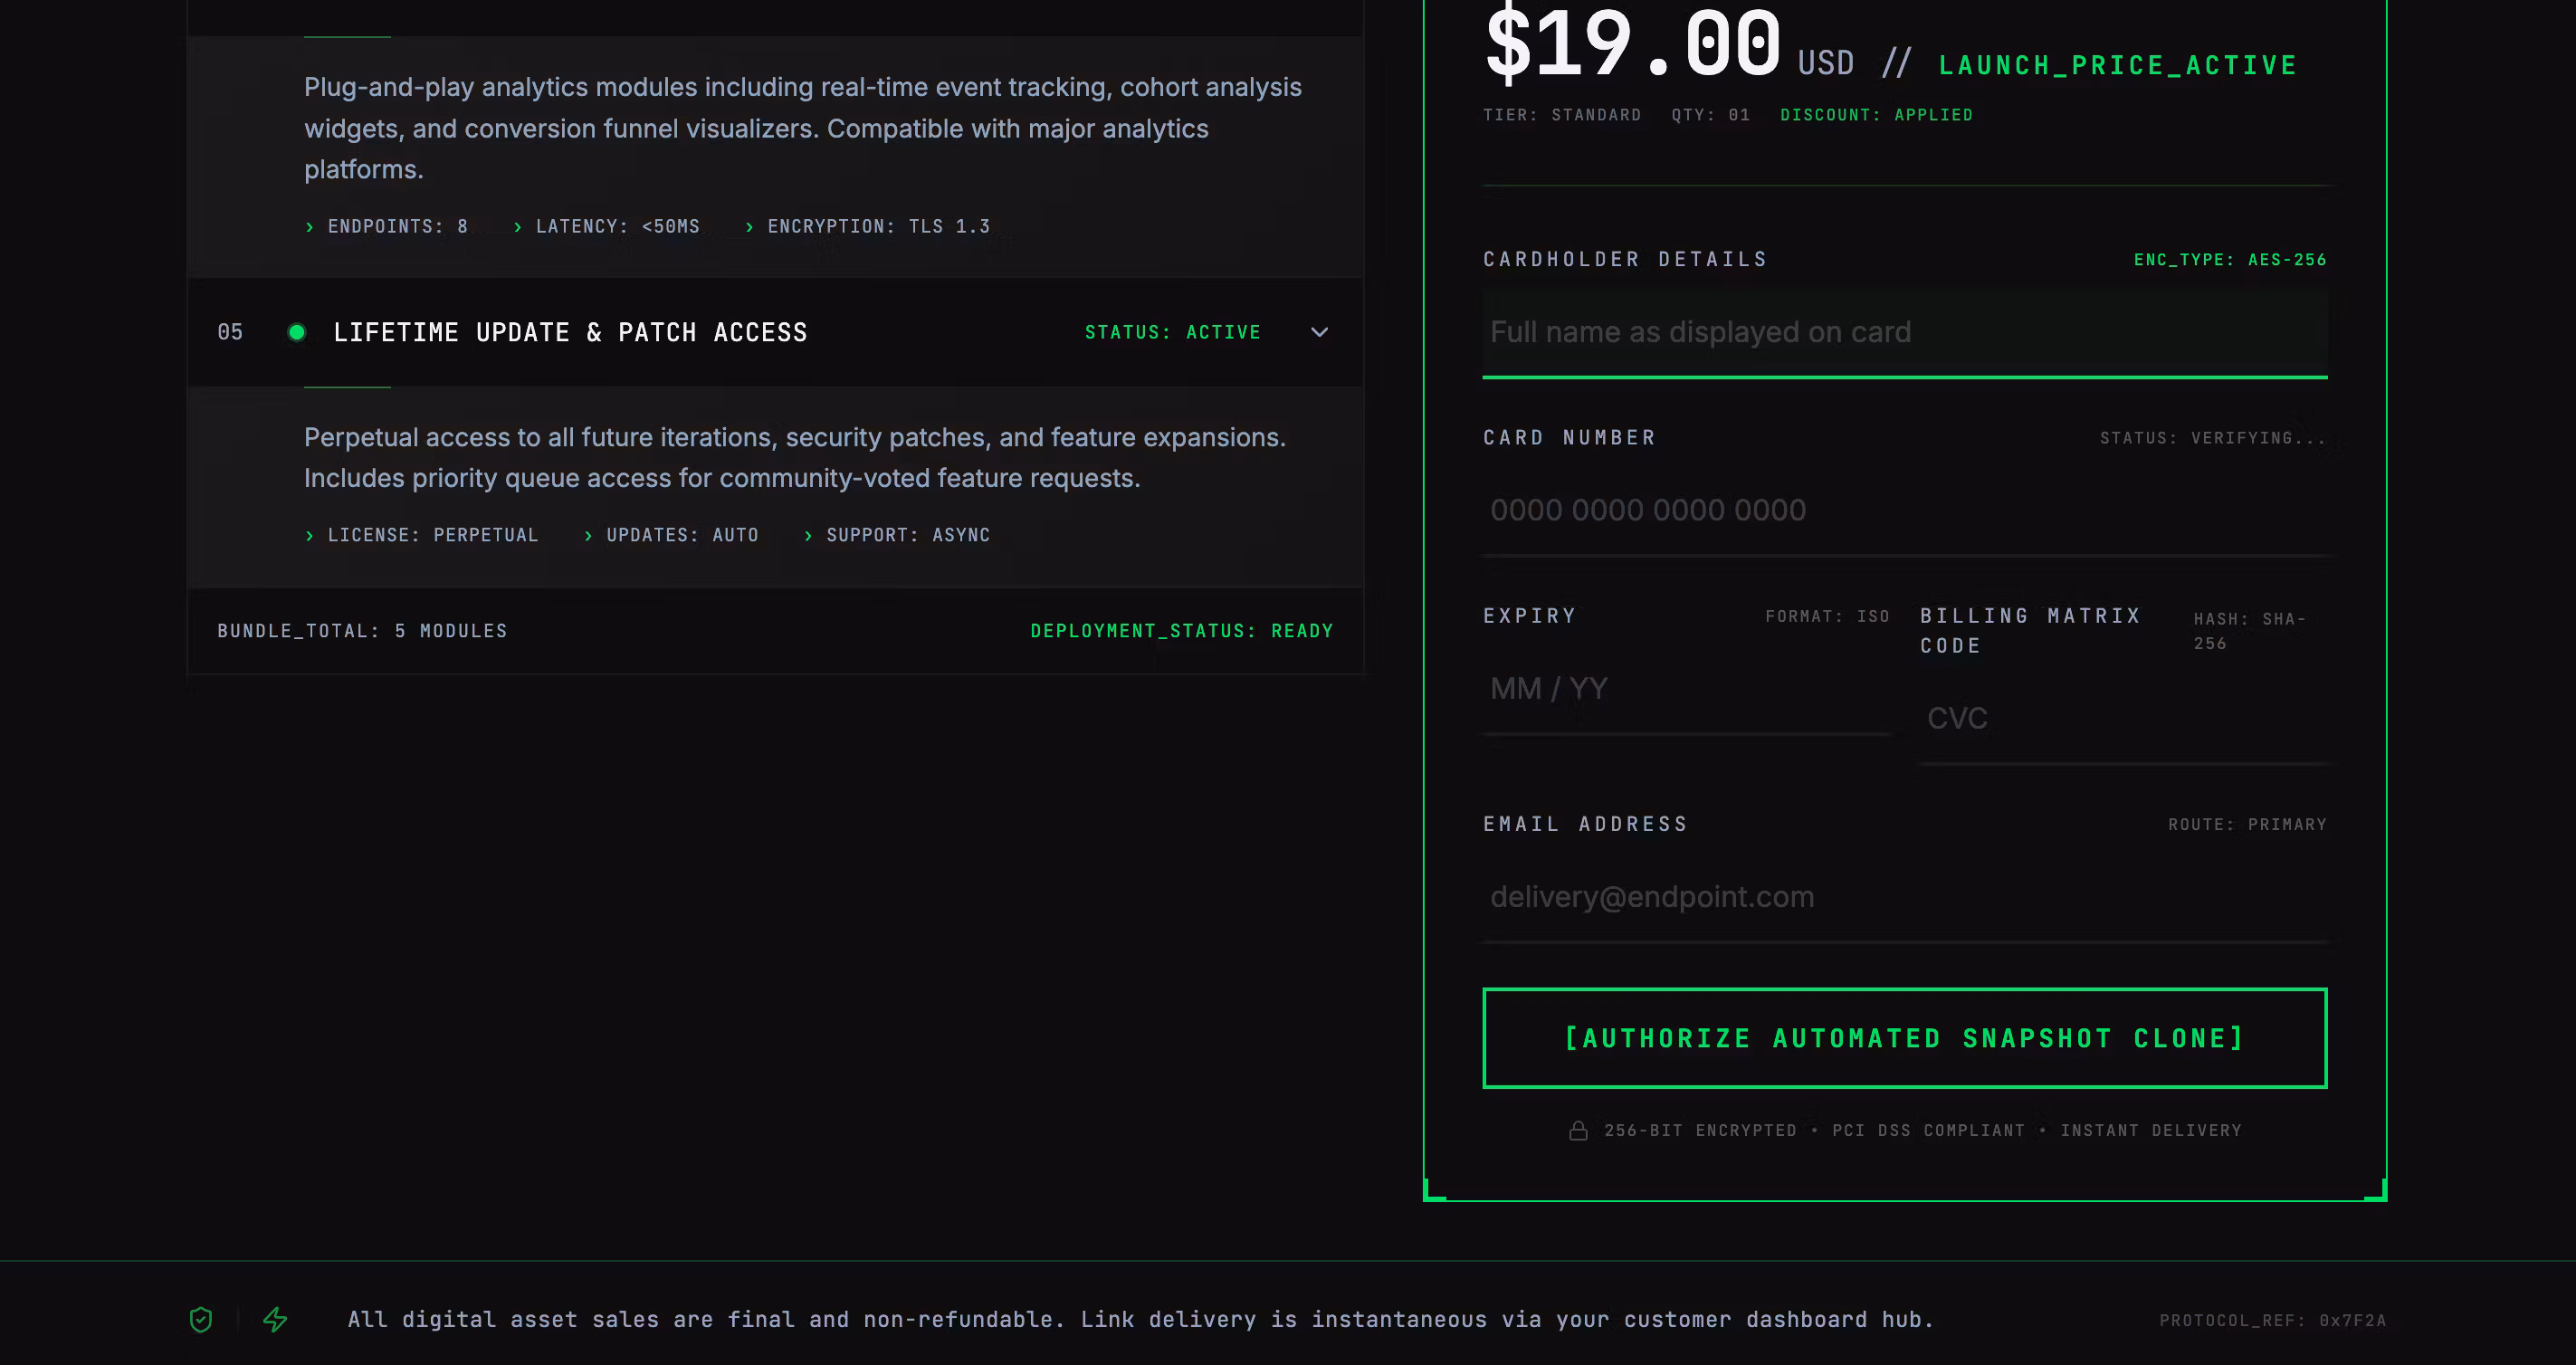Viewport: 2576px width, 1365px height.
Task: Click the Perpetual access description paragraph
Action: (795, 458)
